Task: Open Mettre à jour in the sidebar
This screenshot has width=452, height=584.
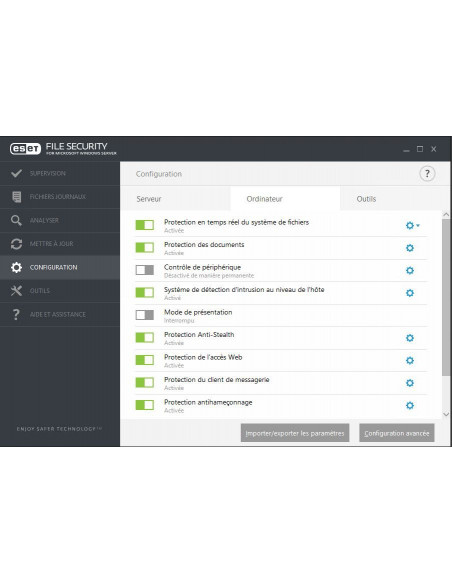Action: pos(60,244)
